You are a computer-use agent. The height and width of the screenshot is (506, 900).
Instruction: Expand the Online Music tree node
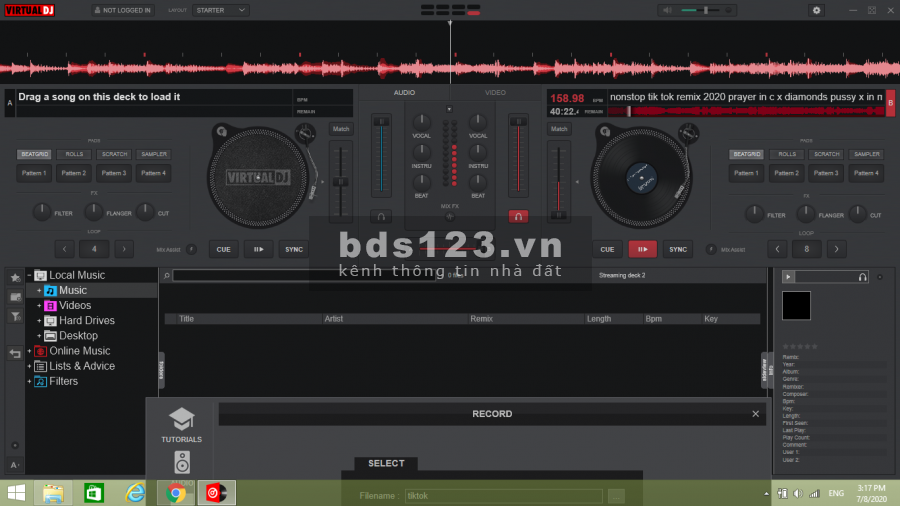pos(29,351)
